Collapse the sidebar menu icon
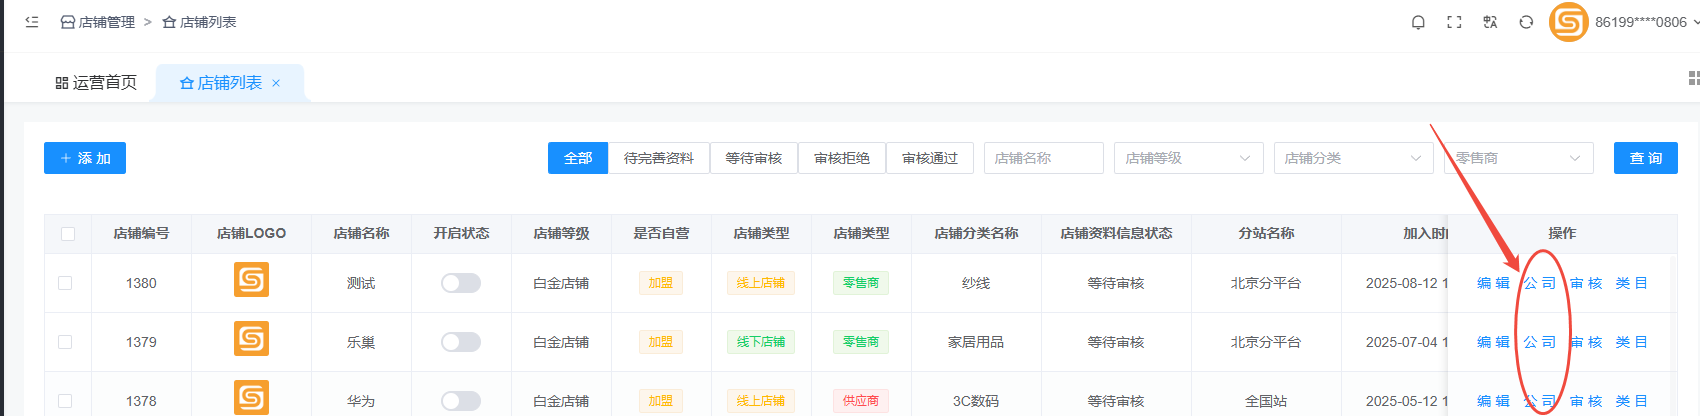The height and width of the screenshot is (416, 1700). (32, 22)
